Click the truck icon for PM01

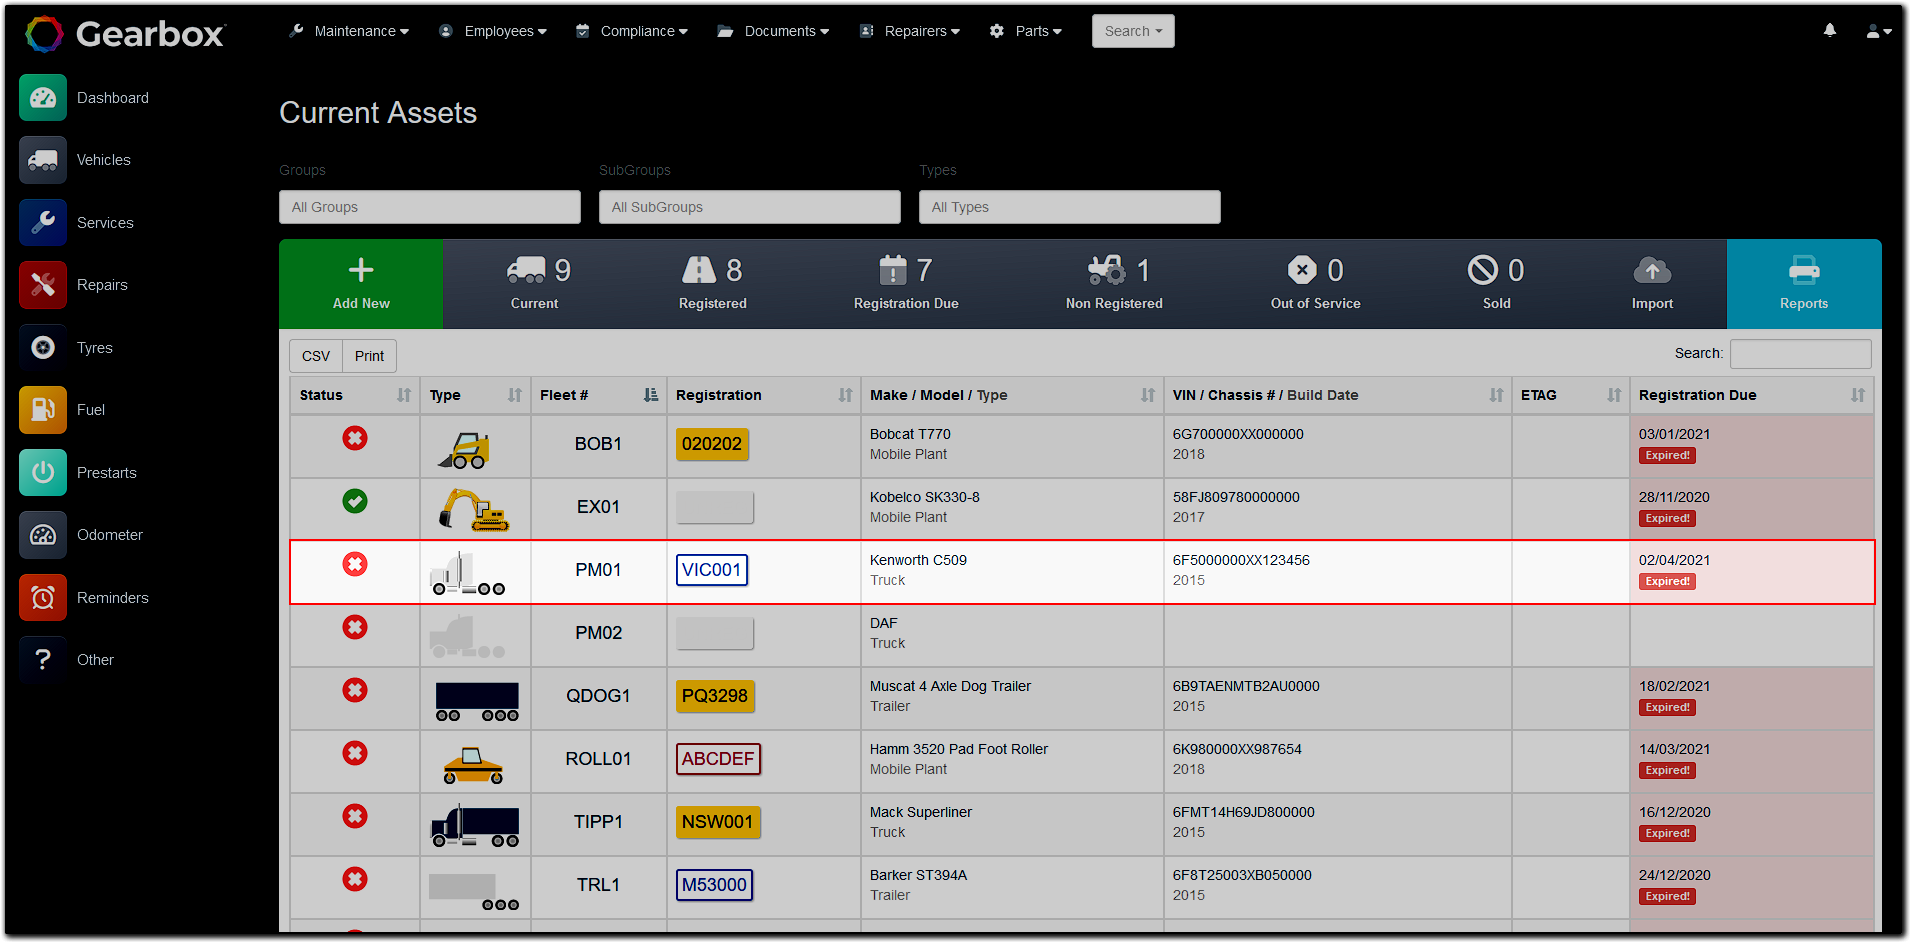467,574
